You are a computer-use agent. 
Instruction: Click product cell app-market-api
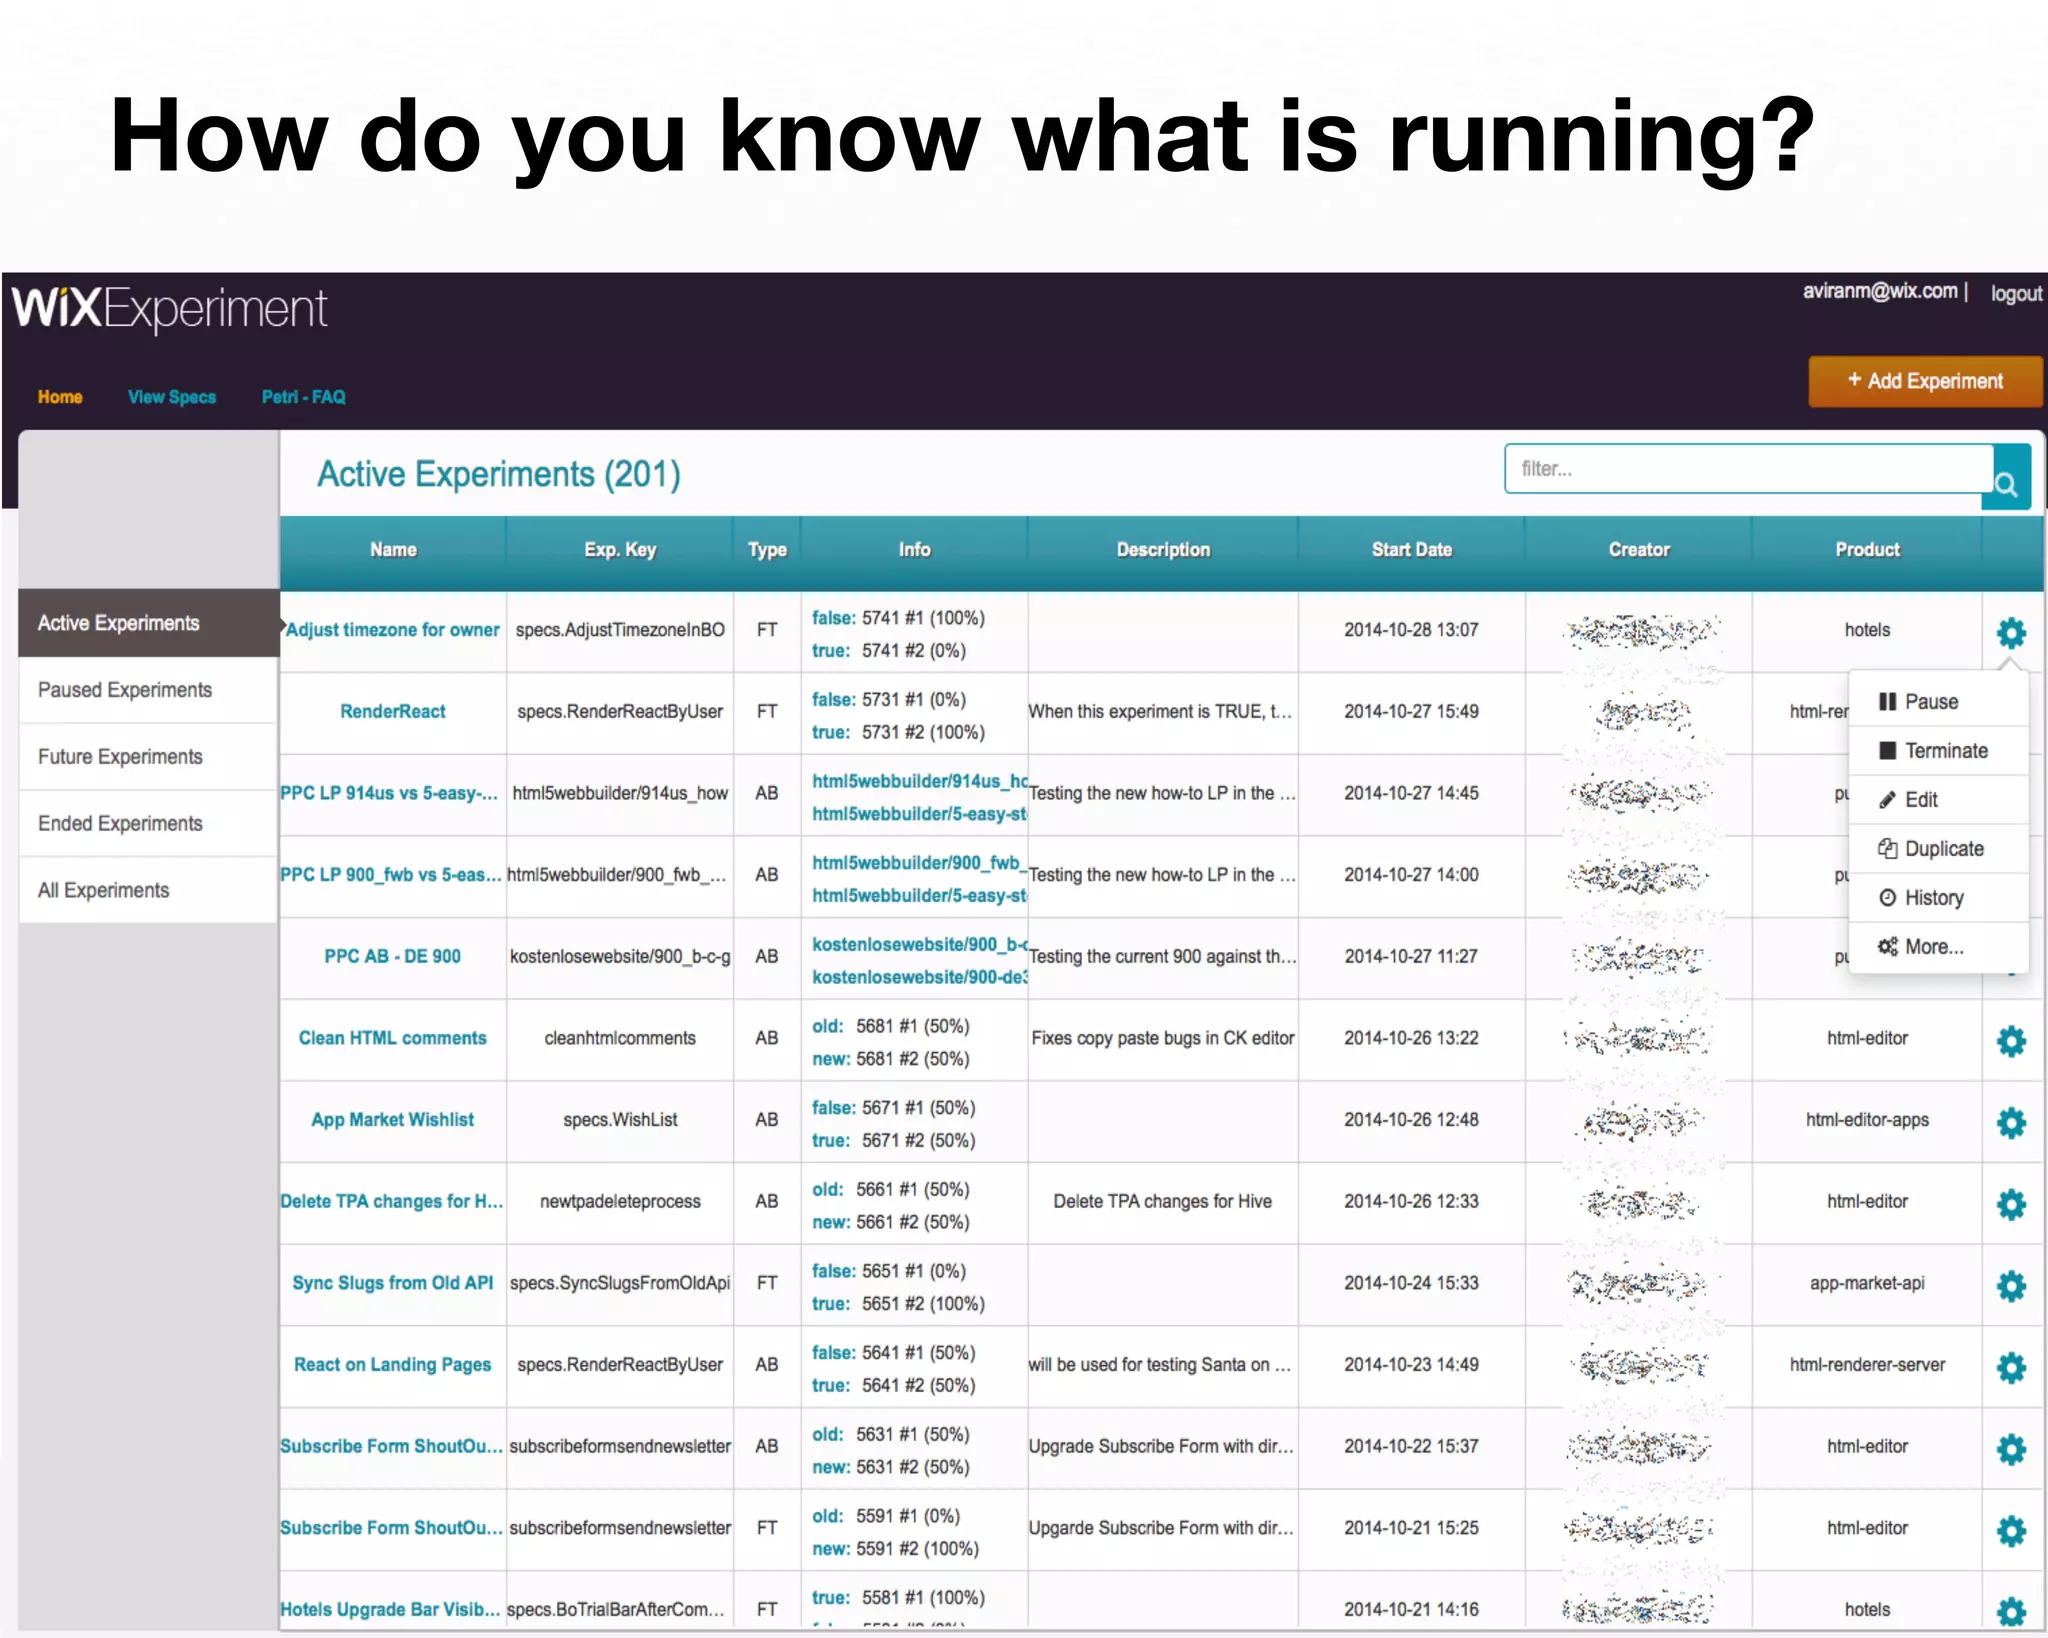pos(1867,1283)
